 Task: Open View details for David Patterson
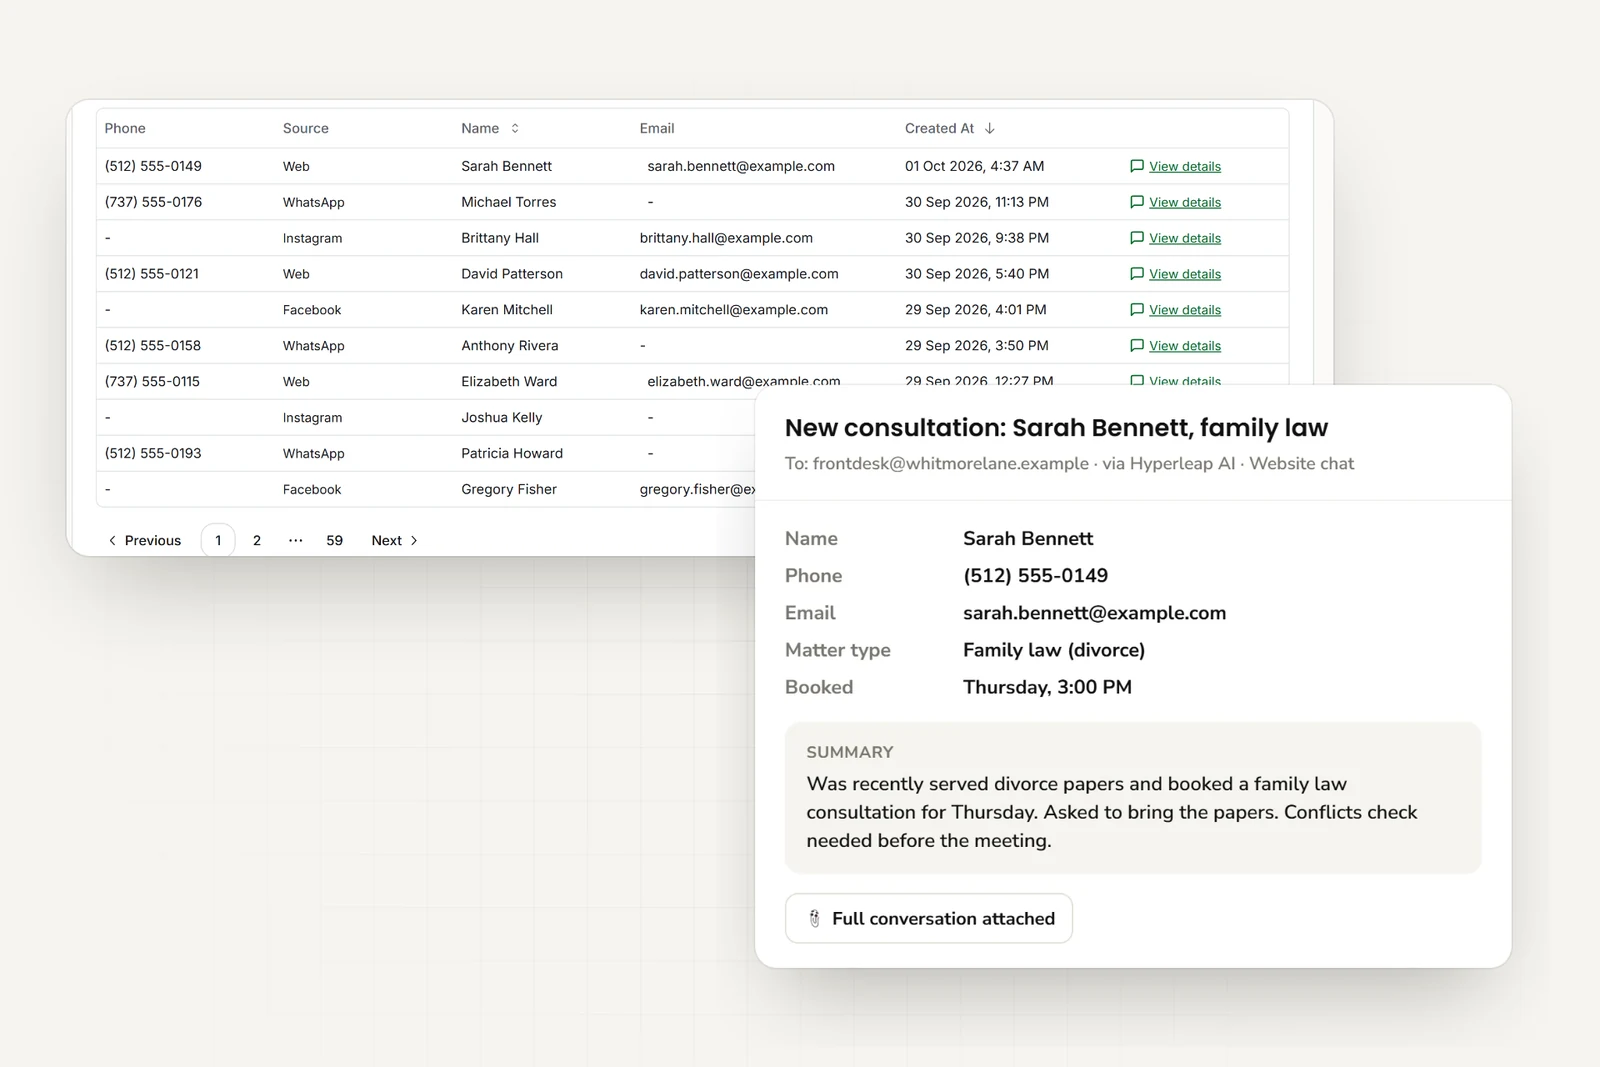click(1185, 274)
